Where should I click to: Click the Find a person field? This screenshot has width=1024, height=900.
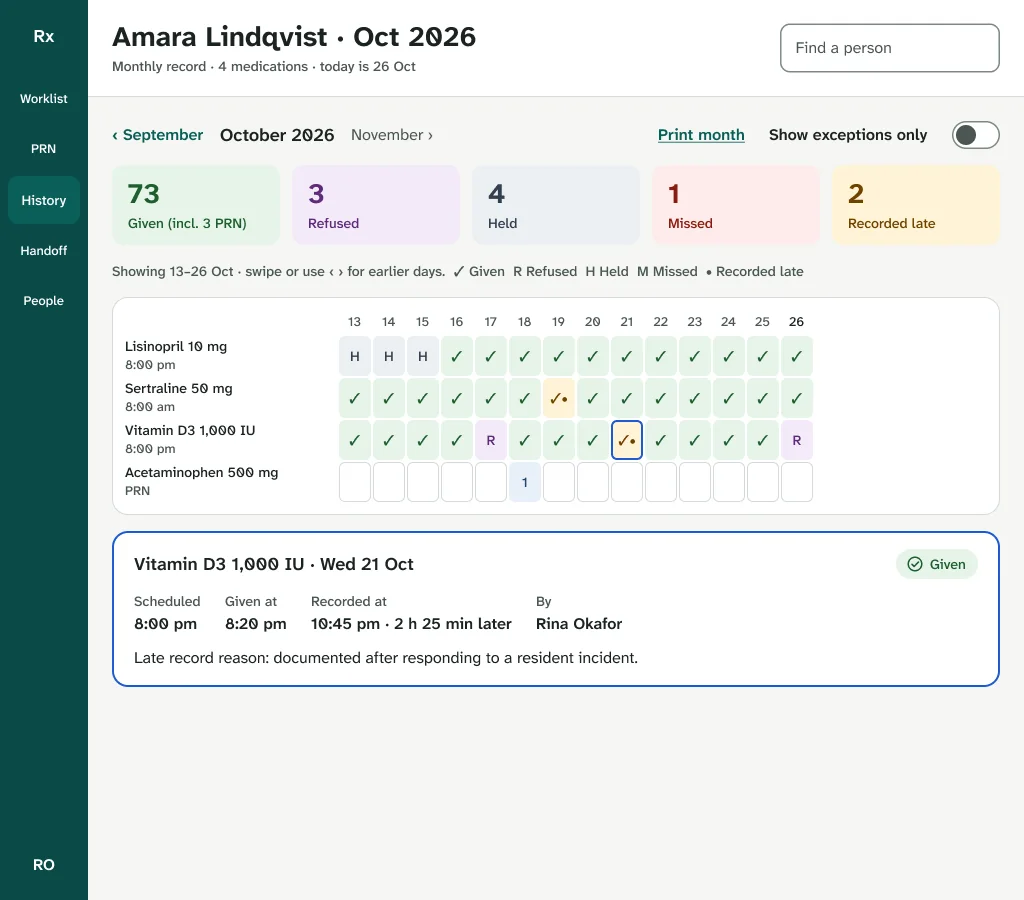(889, 48)
